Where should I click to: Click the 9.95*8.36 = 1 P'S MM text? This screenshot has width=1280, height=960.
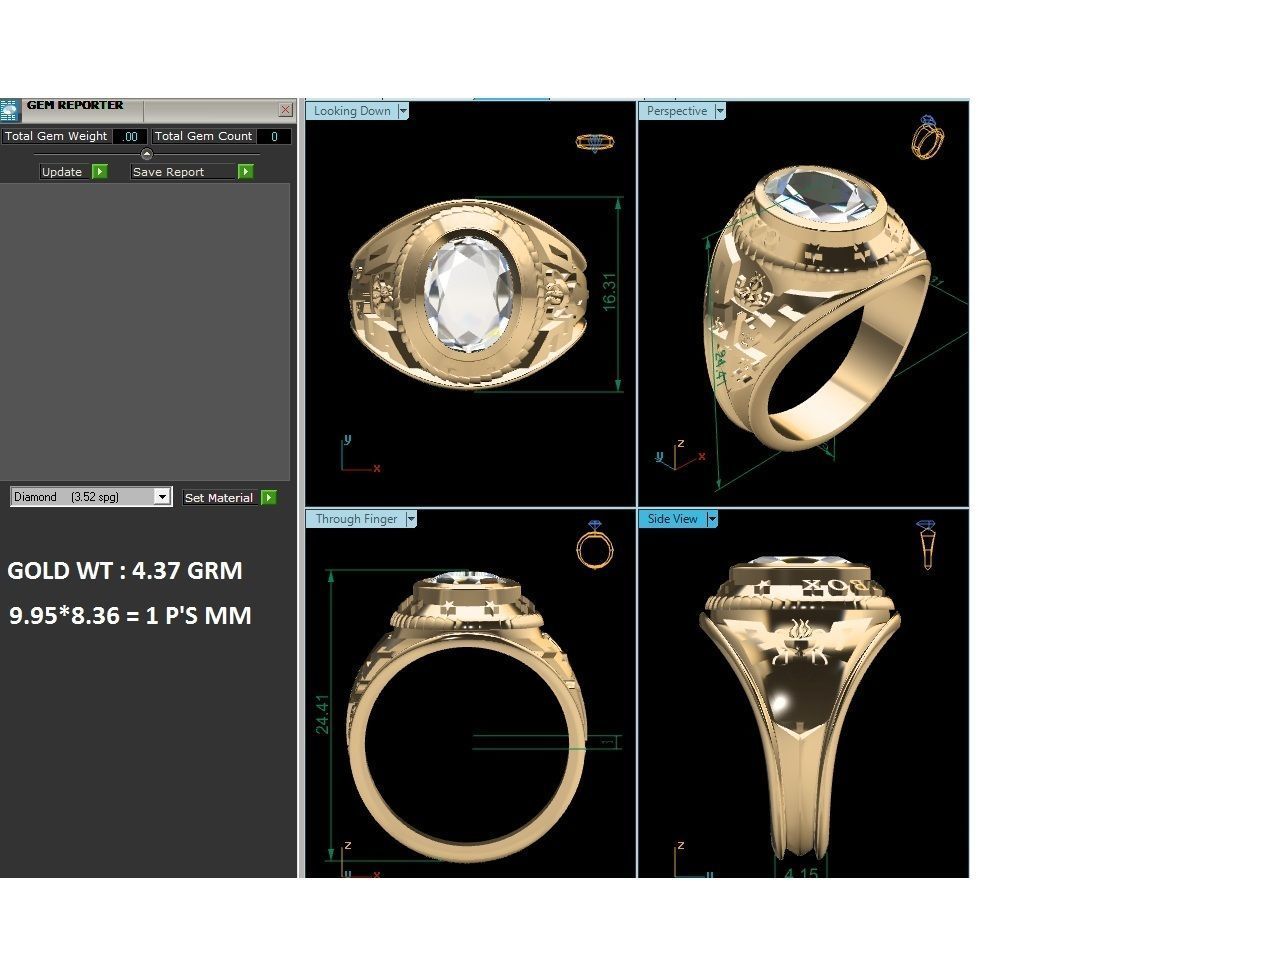(x=130, y=615)
